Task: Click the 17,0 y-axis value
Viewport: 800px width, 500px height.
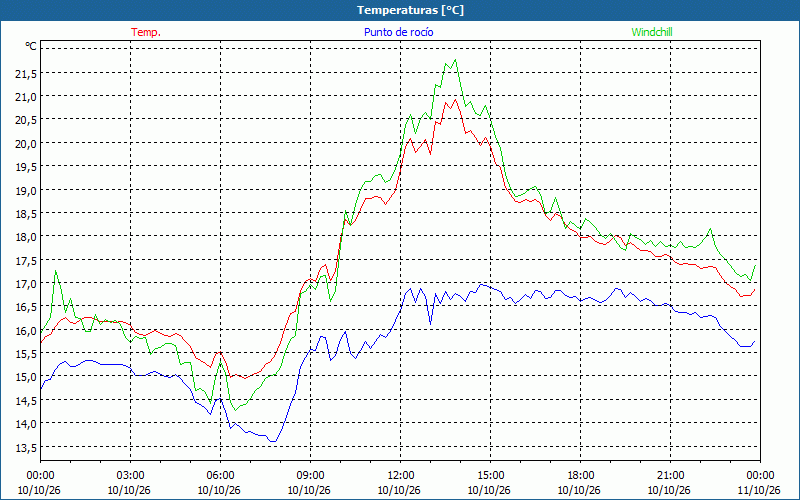Action: point(26,284)
